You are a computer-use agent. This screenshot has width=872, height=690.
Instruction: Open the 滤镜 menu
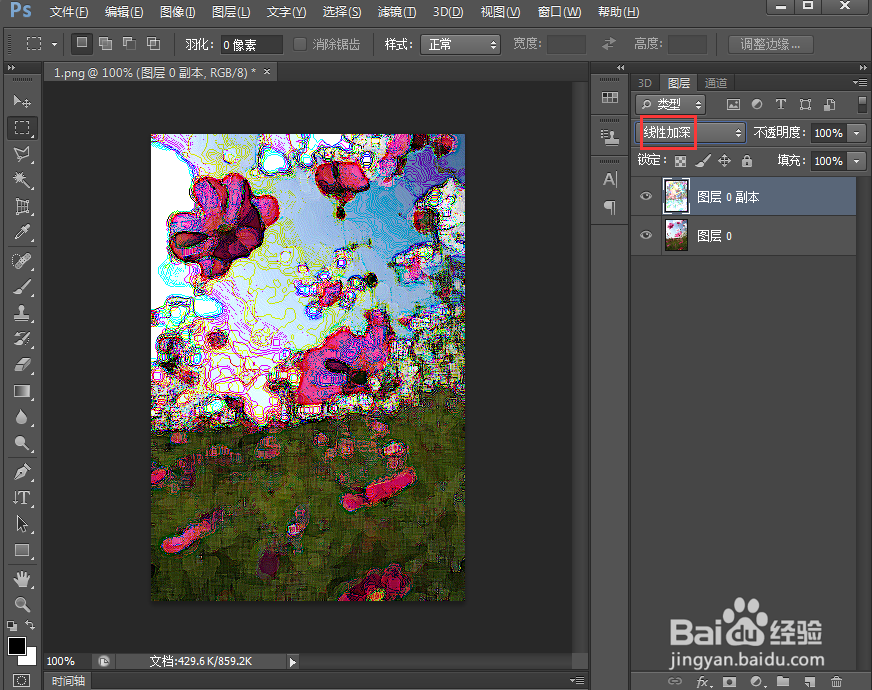coord(397,12)
